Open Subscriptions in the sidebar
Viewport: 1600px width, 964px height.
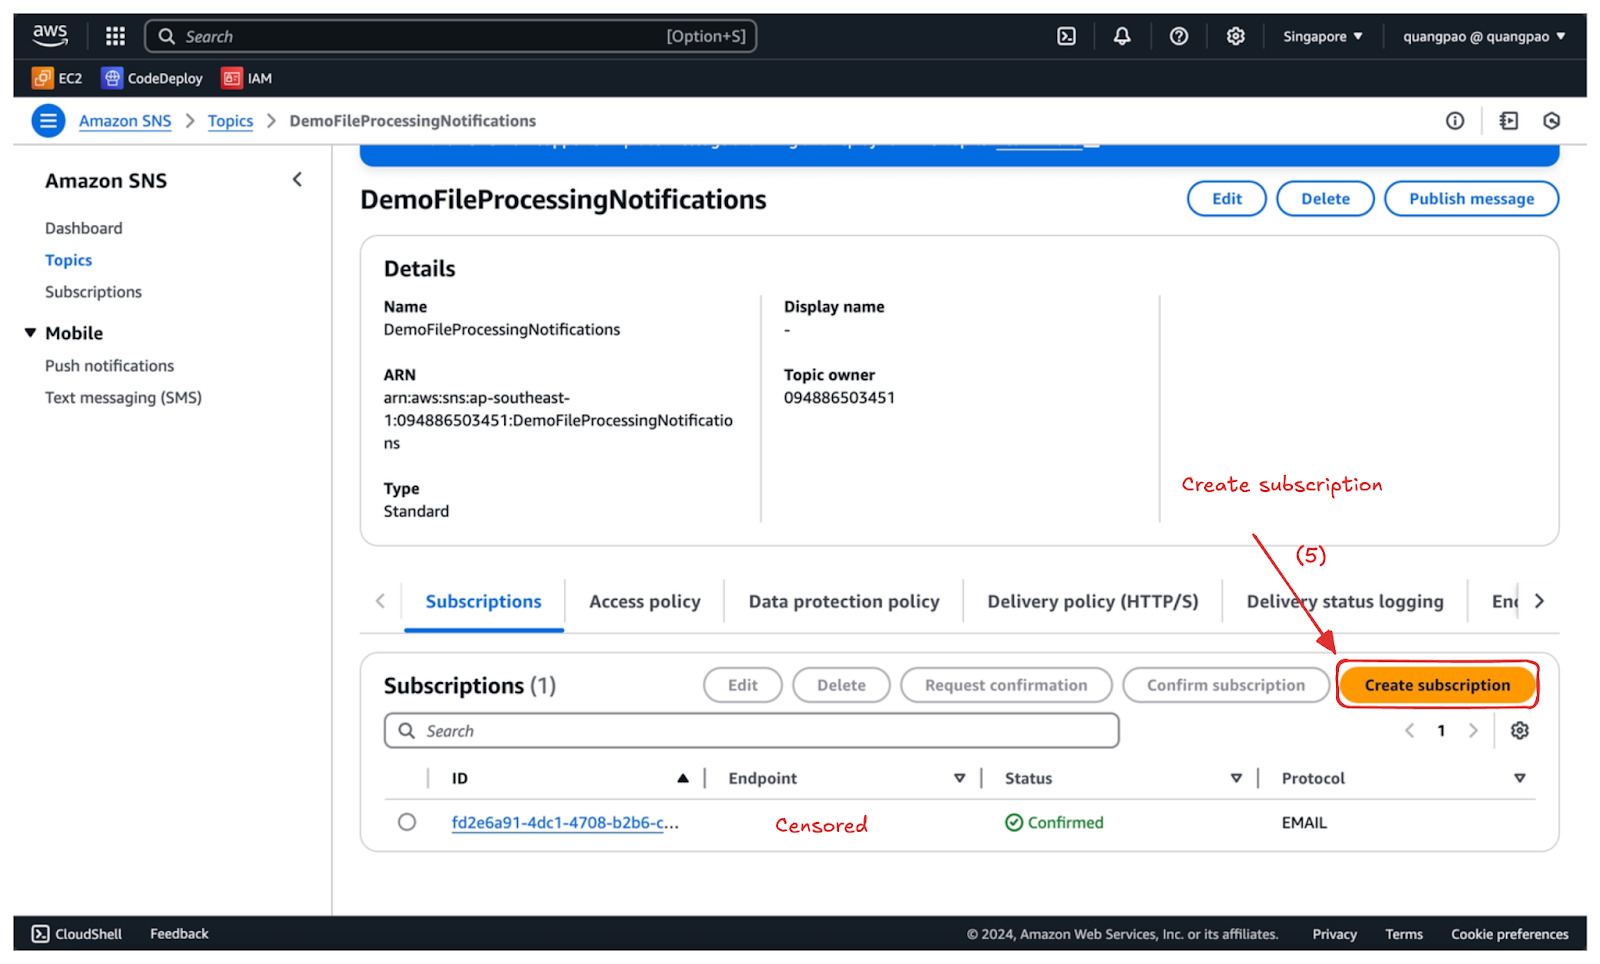pos(93,292)
